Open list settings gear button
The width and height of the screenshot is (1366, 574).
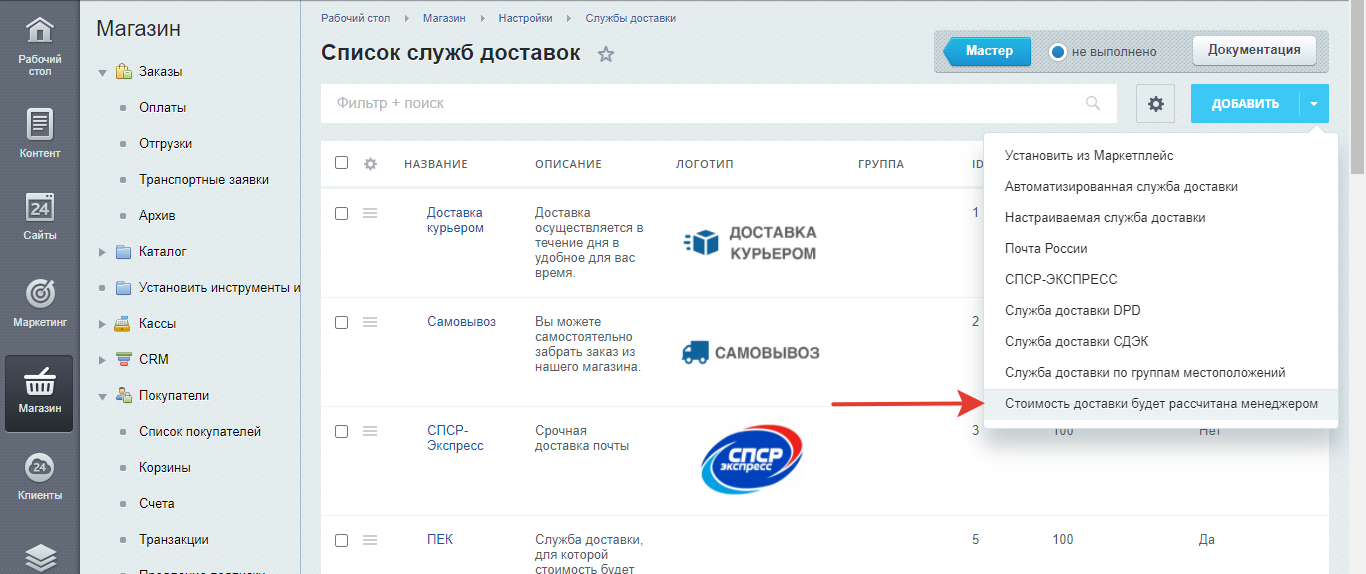1156,104
